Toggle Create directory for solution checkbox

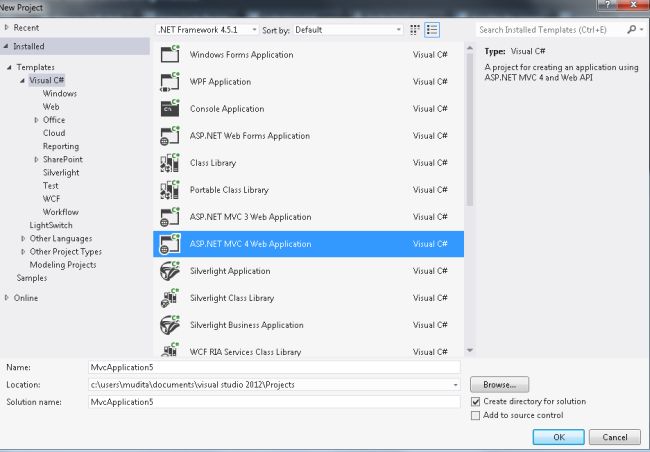pos(475,401)
